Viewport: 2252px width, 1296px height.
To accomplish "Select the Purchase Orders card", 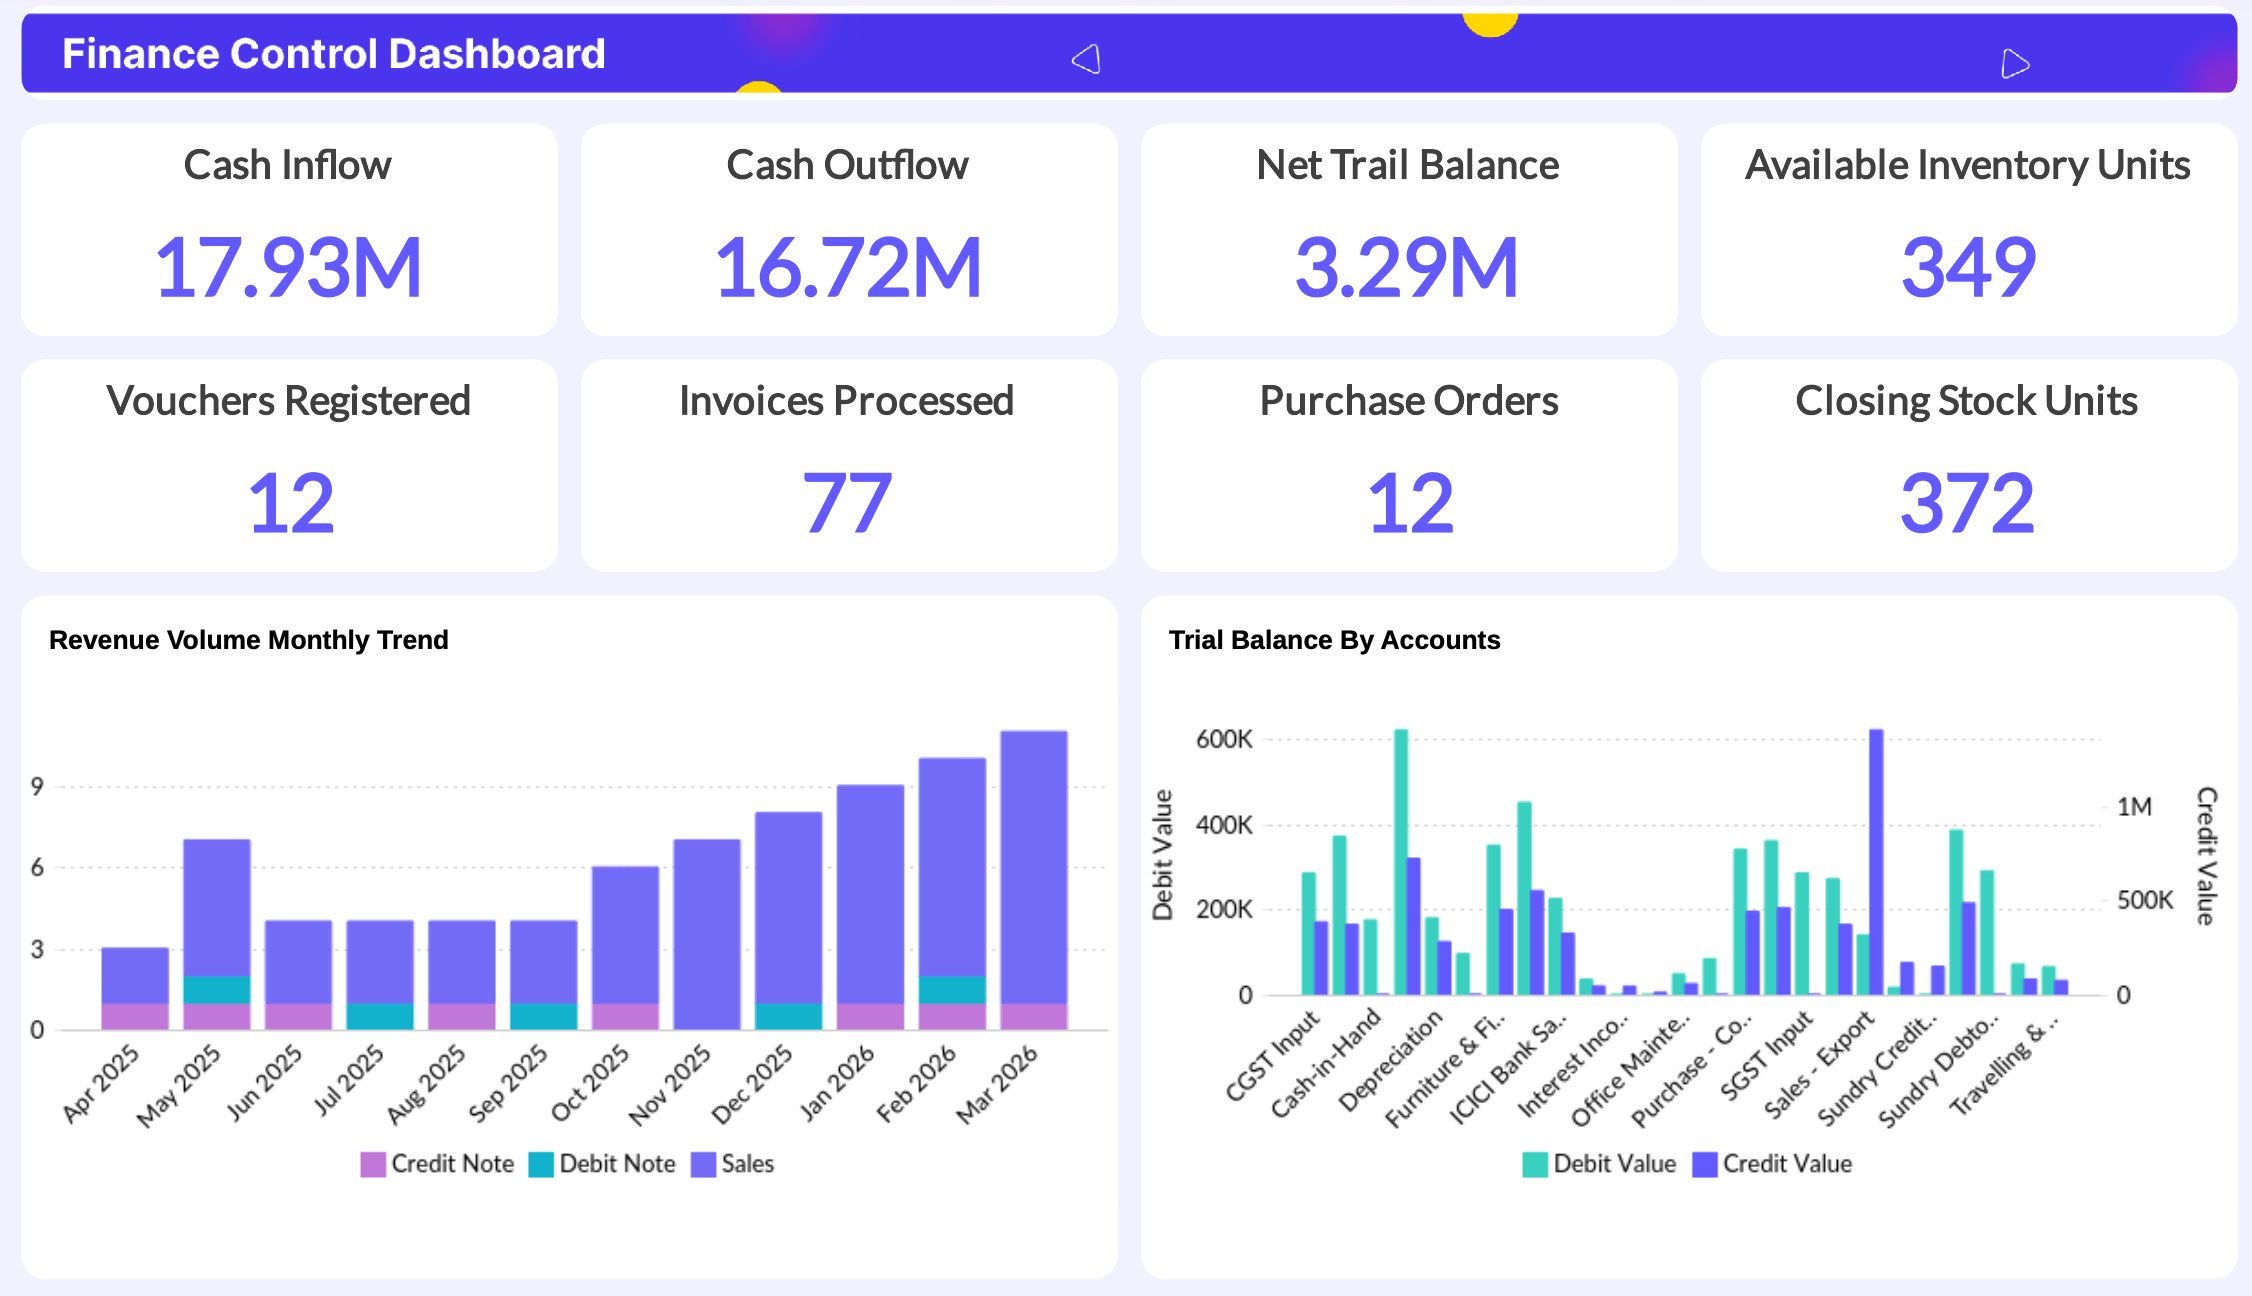I will point(1408,466).
